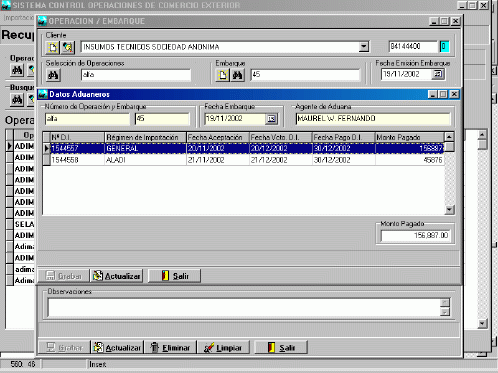498x373 pixels.
Task: Click Salir in Datos Aduaneros window
Action: point(175,276)
